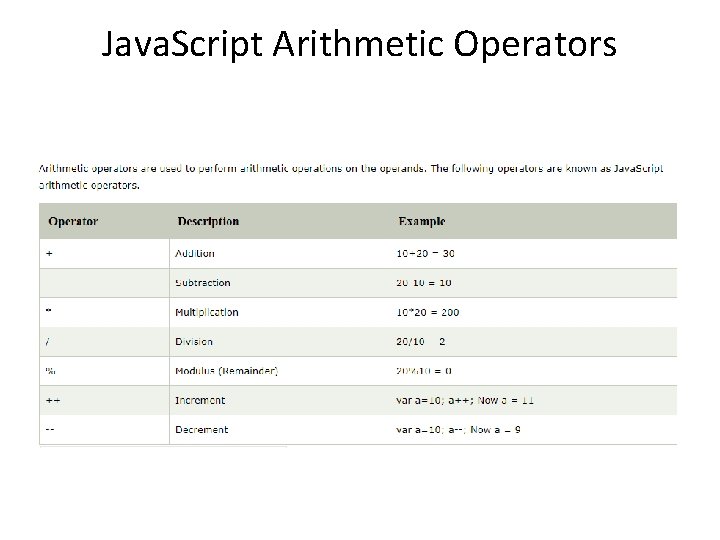The width and height of the screenshot is (720, 540).
Task: Select the Example column header
Action: pos(422,221)
